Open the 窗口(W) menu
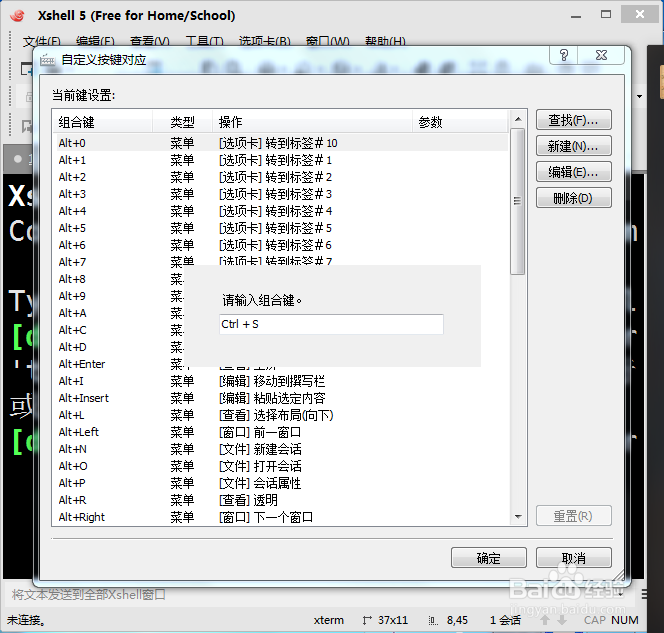Viewport: 664px width, 633px height. [x=327, y=41]
